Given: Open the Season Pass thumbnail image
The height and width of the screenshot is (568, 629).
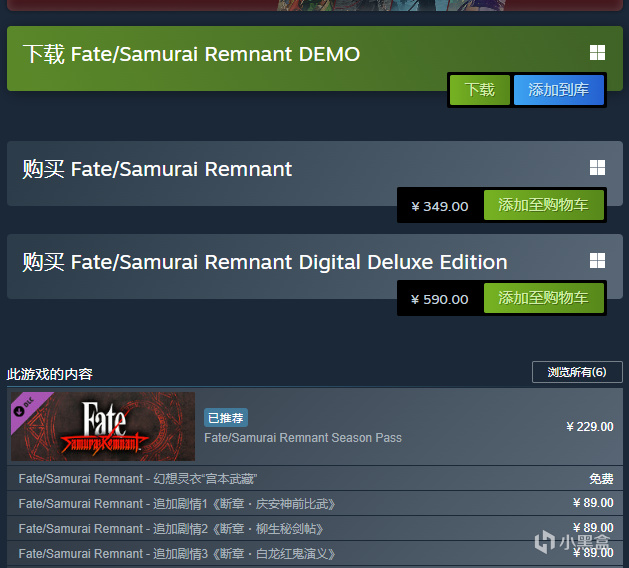Looking at the screenshot, I should [x=102, y=426].
